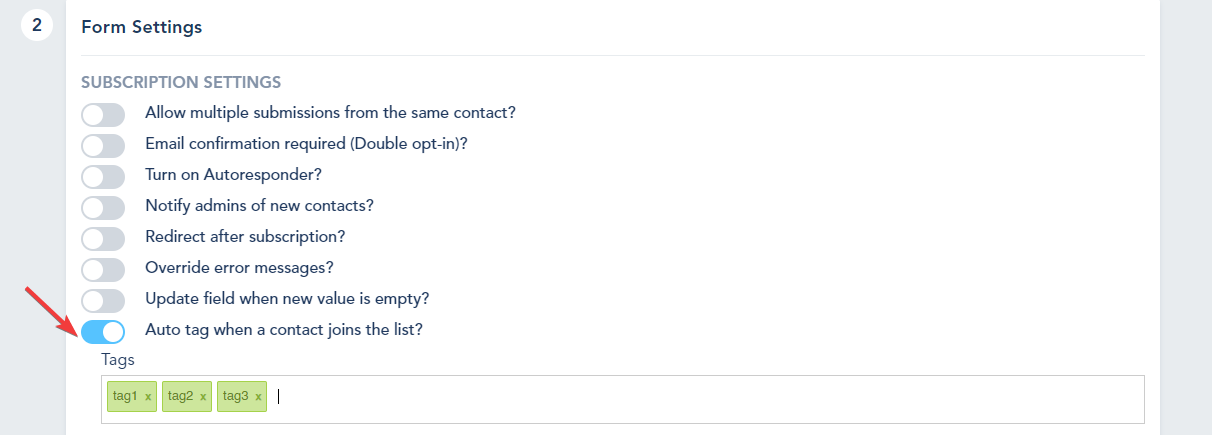Select the tag3 chip label

click(235, 397)
